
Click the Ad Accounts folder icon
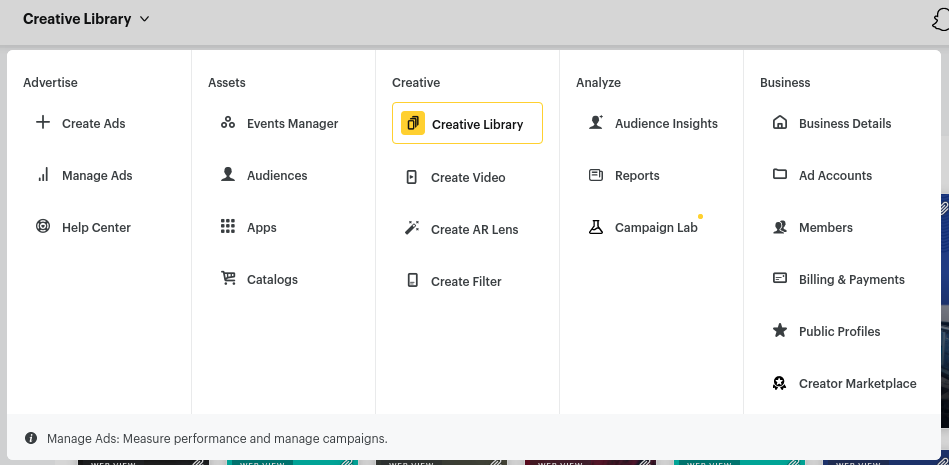(780, 174)
